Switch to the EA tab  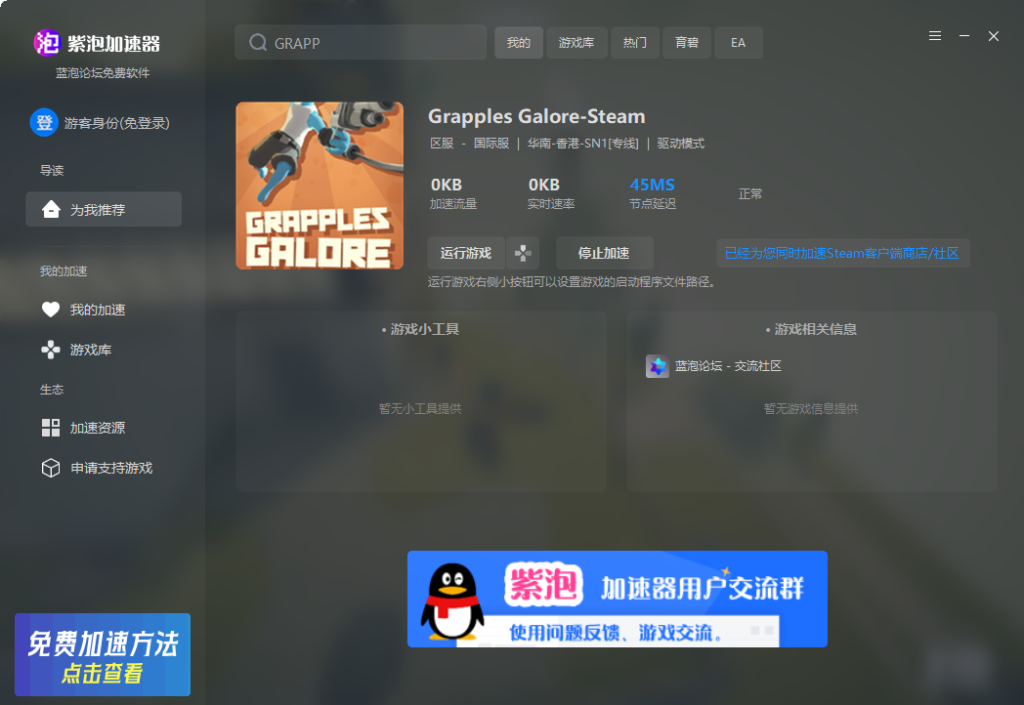(x=738, y=42)
